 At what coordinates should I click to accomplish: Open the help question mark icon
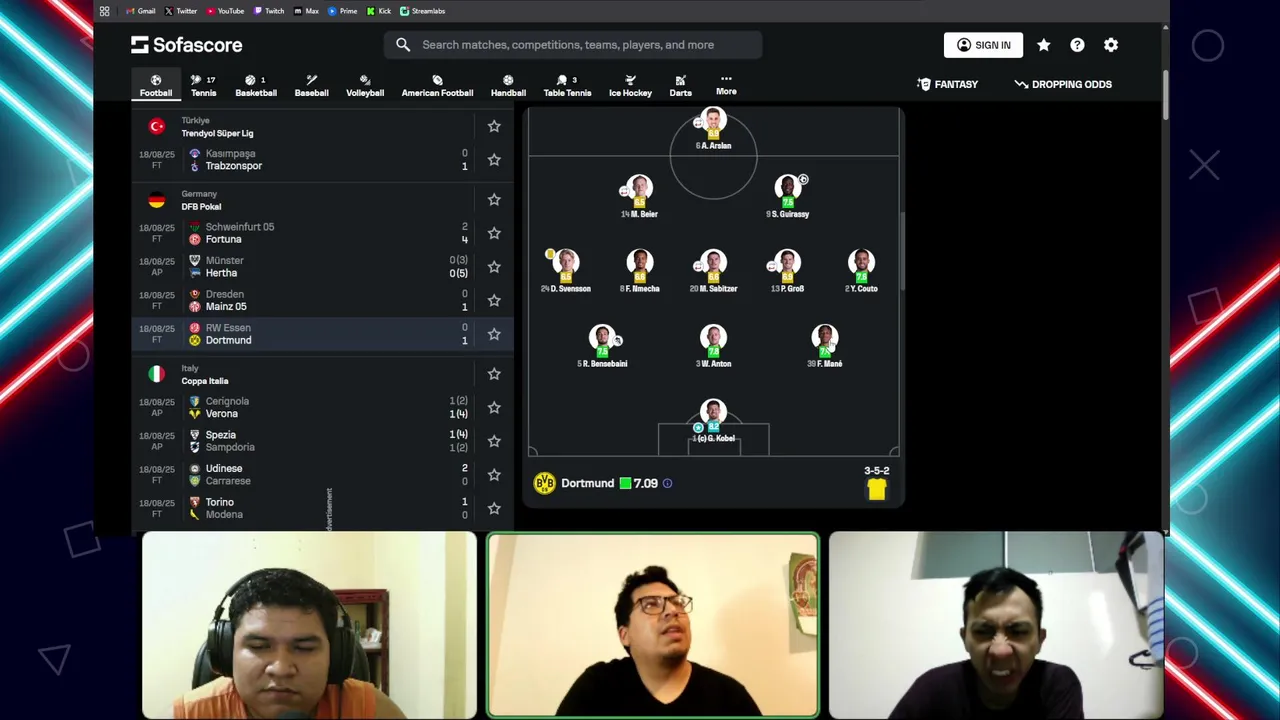click(1077, 45)
